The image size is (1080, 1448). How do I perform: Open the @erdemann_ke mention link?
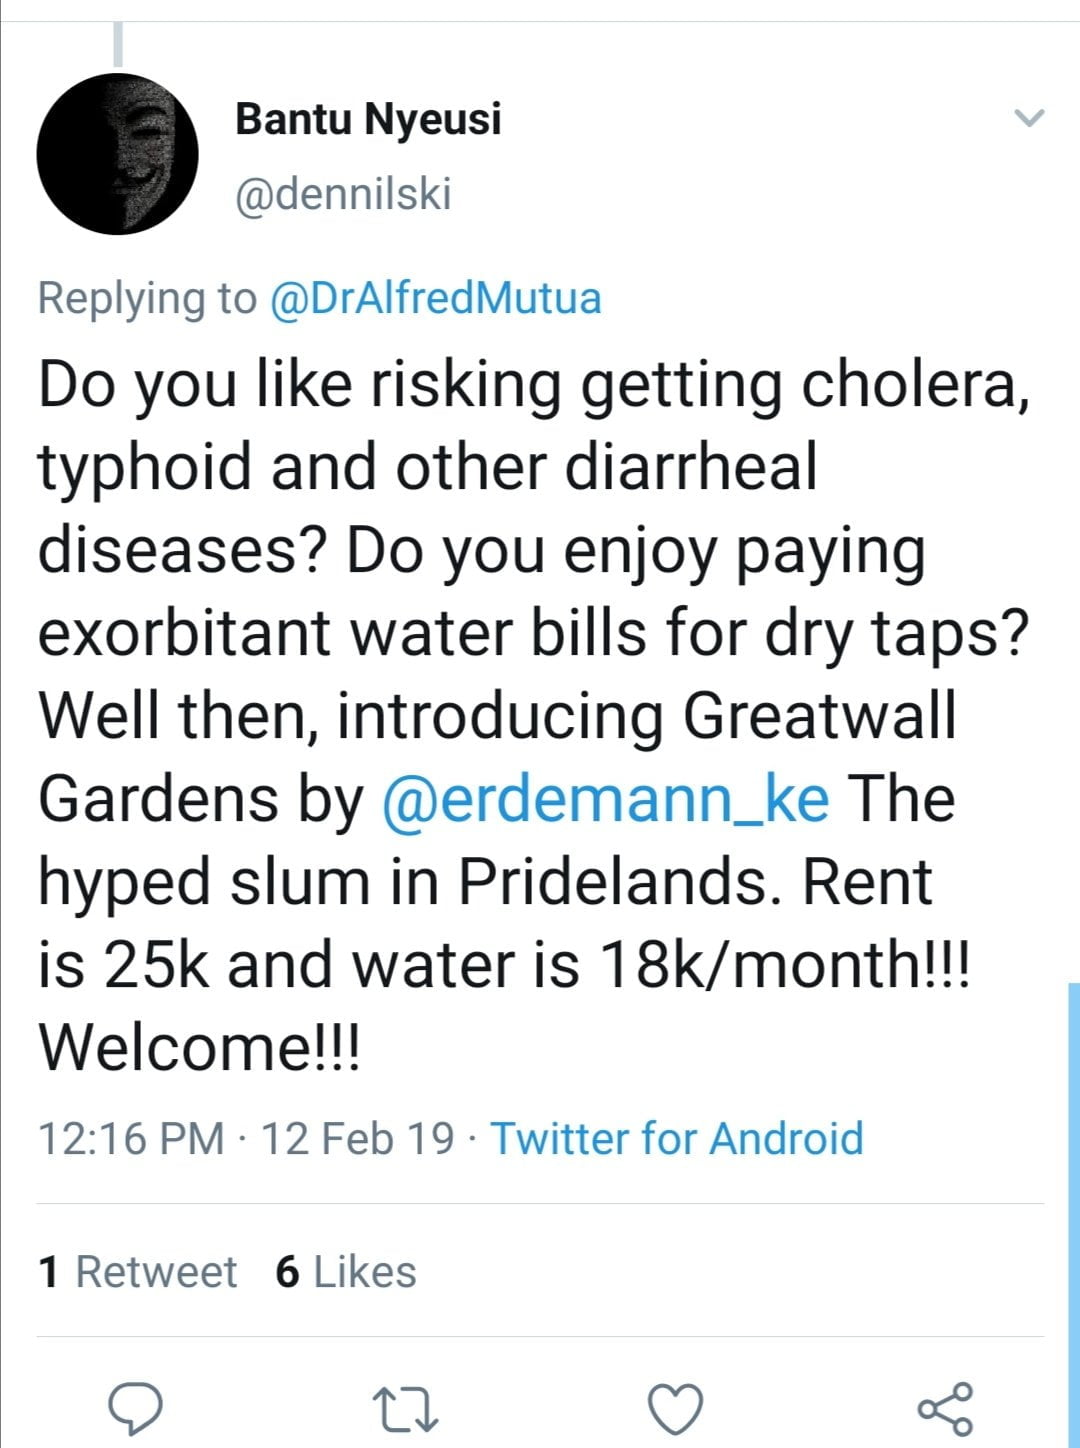[x=606, y=798]
